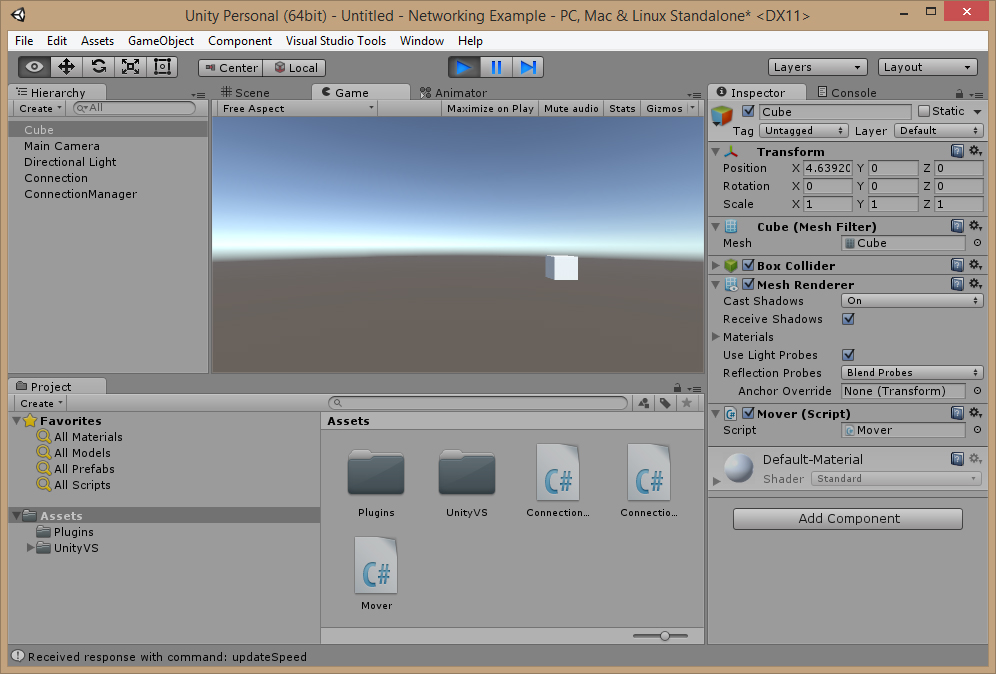
Task: Disable the Box Collider component checkbox
Action: [748, 265]
